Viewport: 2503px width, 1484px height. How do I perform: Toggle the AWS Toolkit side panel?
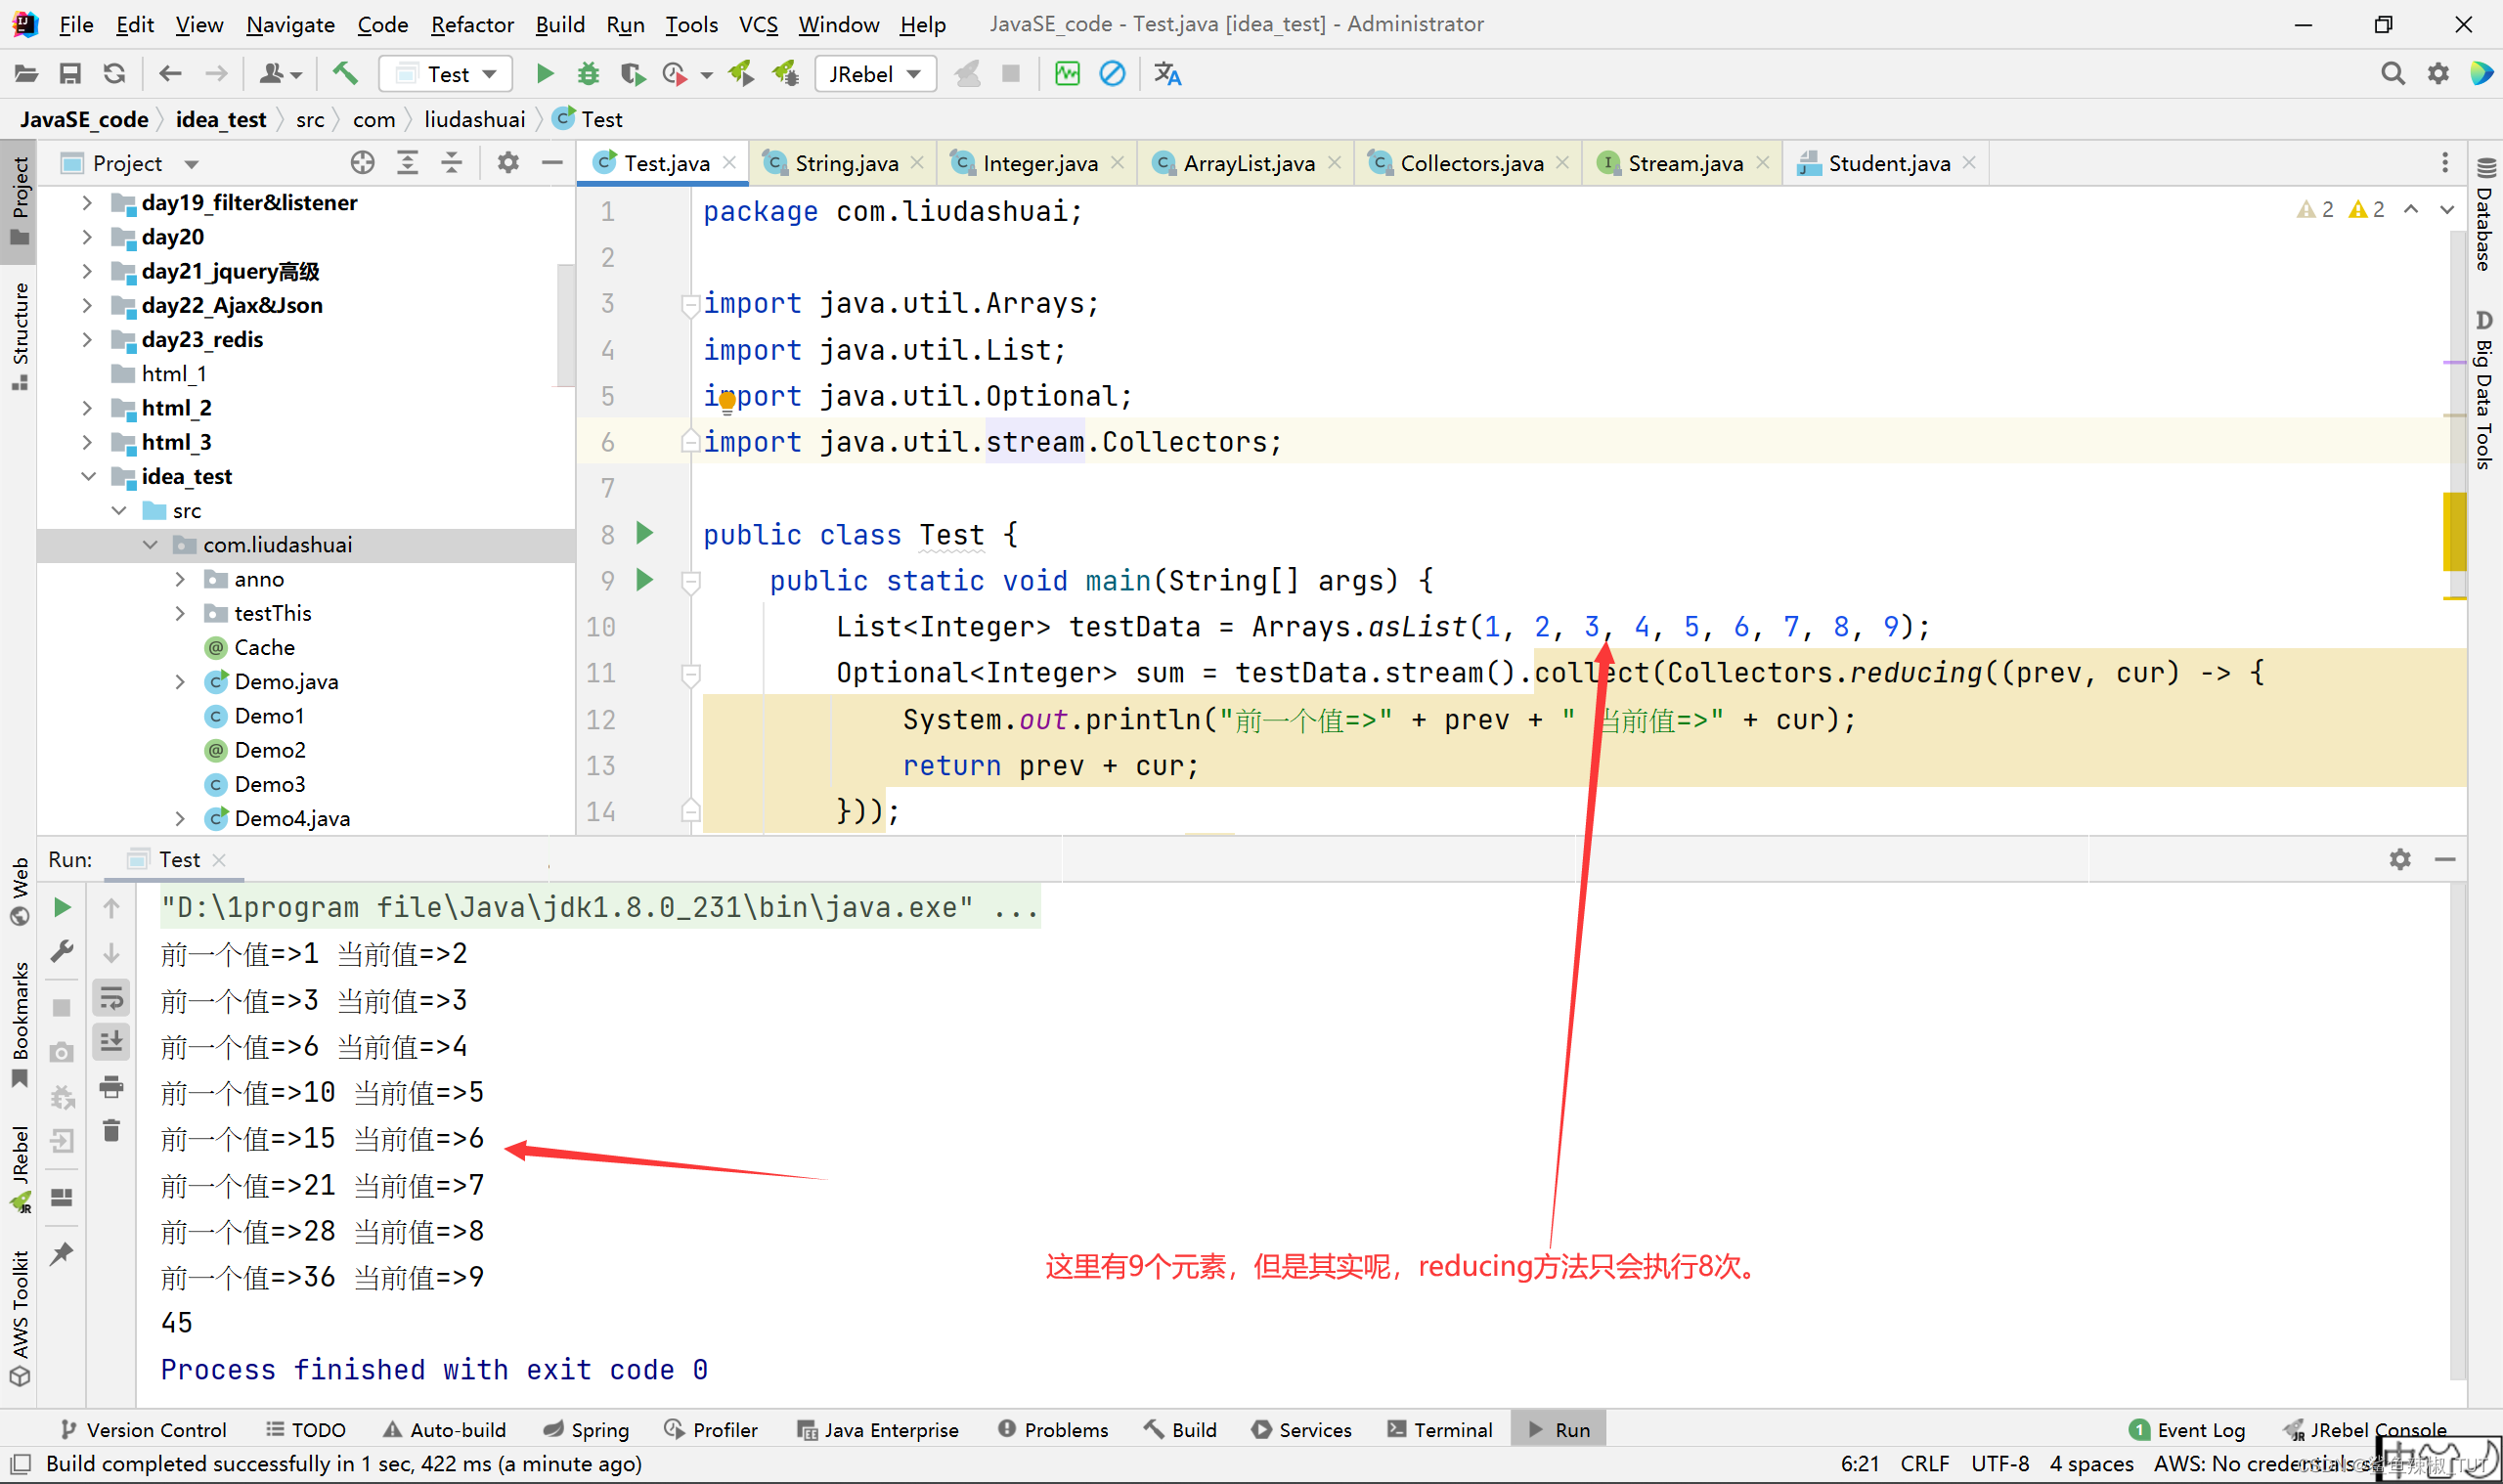[19, 1318]
